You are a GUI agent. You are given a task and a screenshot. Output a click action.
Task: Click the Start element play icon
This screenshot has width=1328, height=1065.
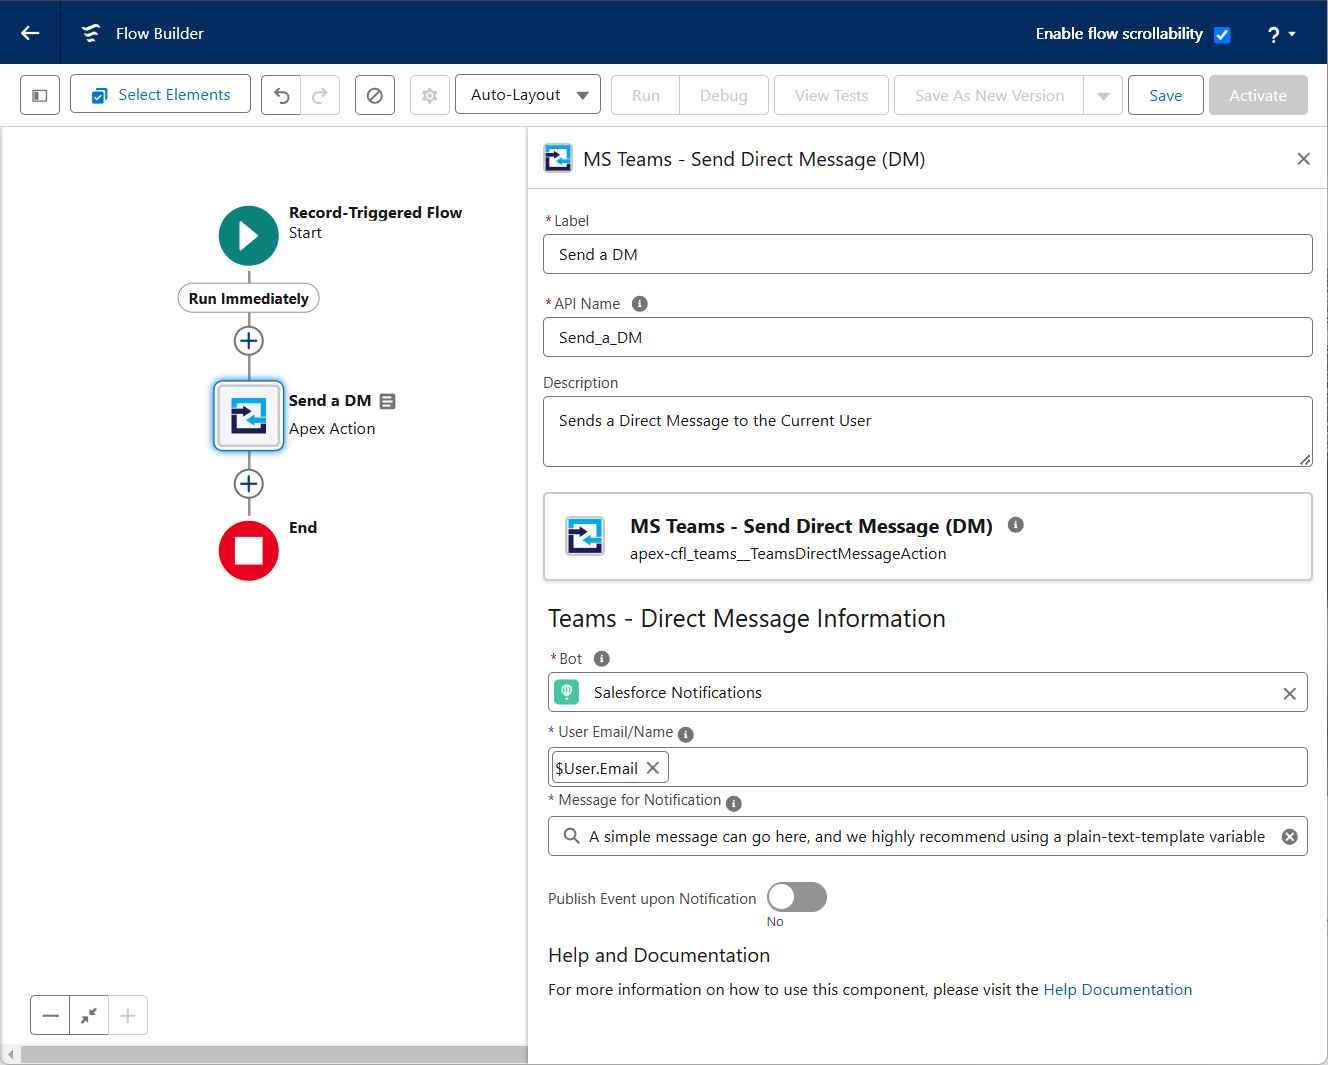[249, 236]
